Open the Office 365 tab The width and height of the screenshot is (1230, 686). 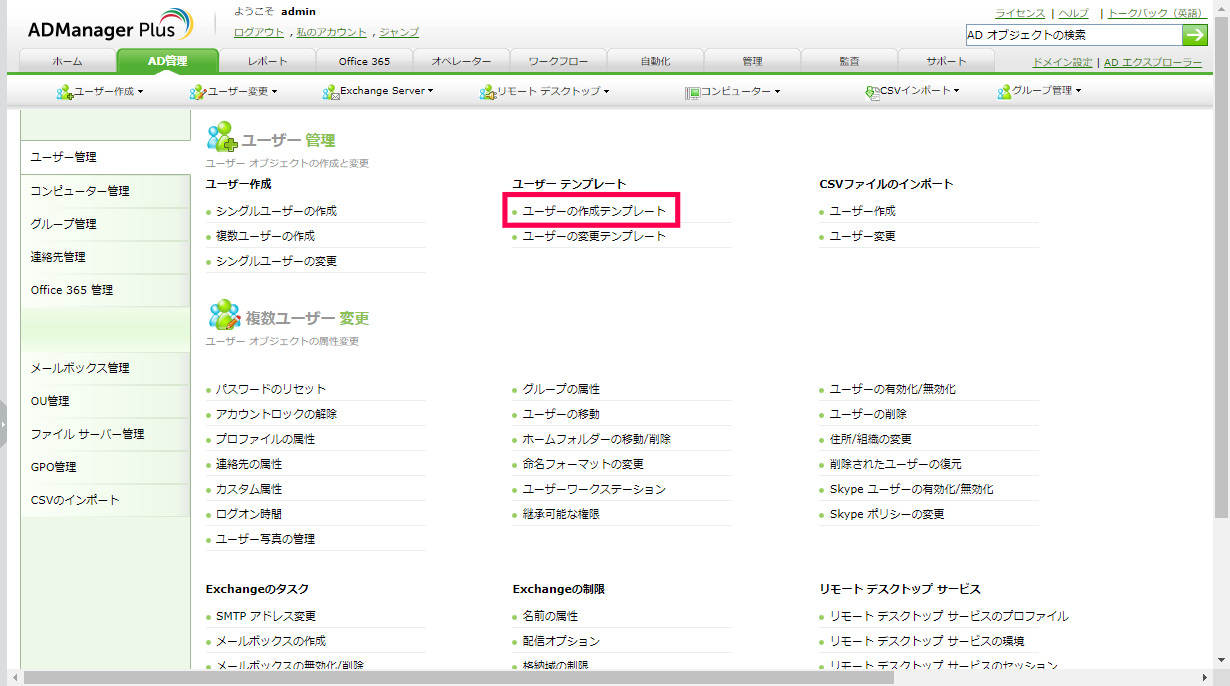[x=365, y=61]
